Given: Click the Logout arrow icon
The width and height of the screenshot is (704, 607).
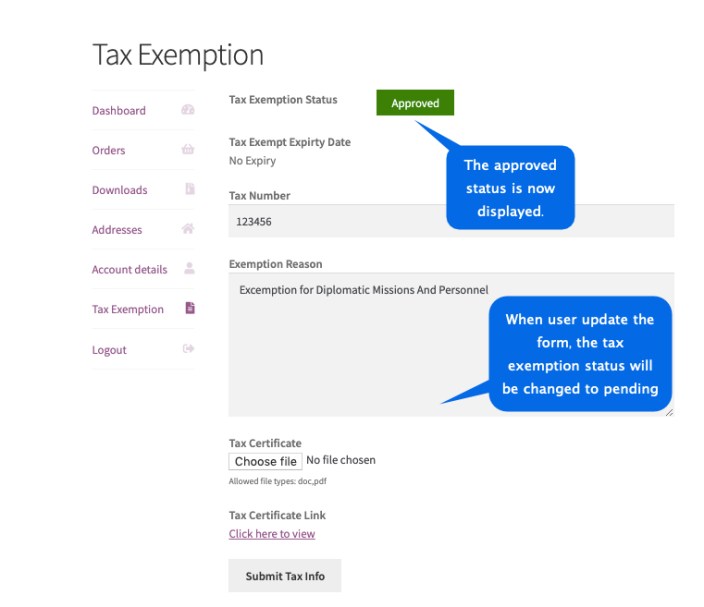Looking at the screenshot, I should [188, 348].
